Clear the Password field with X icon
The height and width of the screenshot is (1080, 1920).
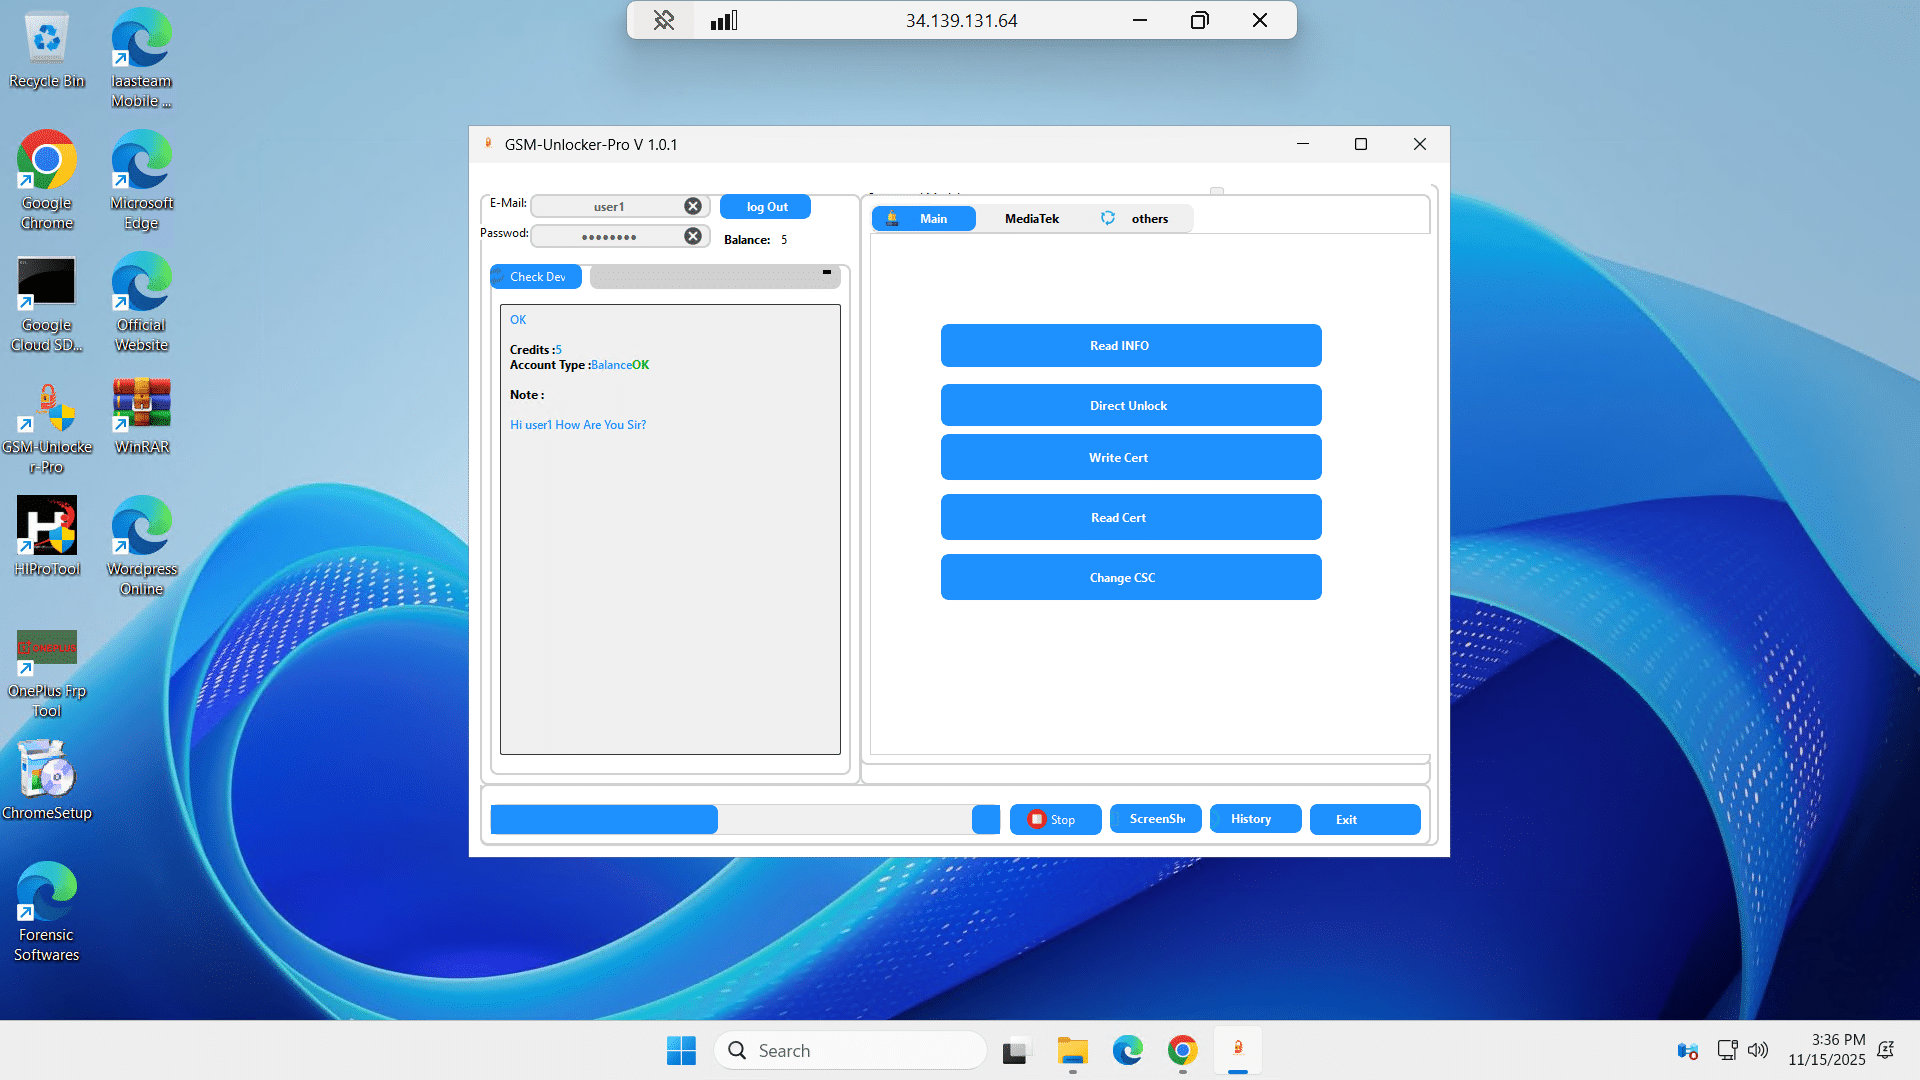coord(693,236)
